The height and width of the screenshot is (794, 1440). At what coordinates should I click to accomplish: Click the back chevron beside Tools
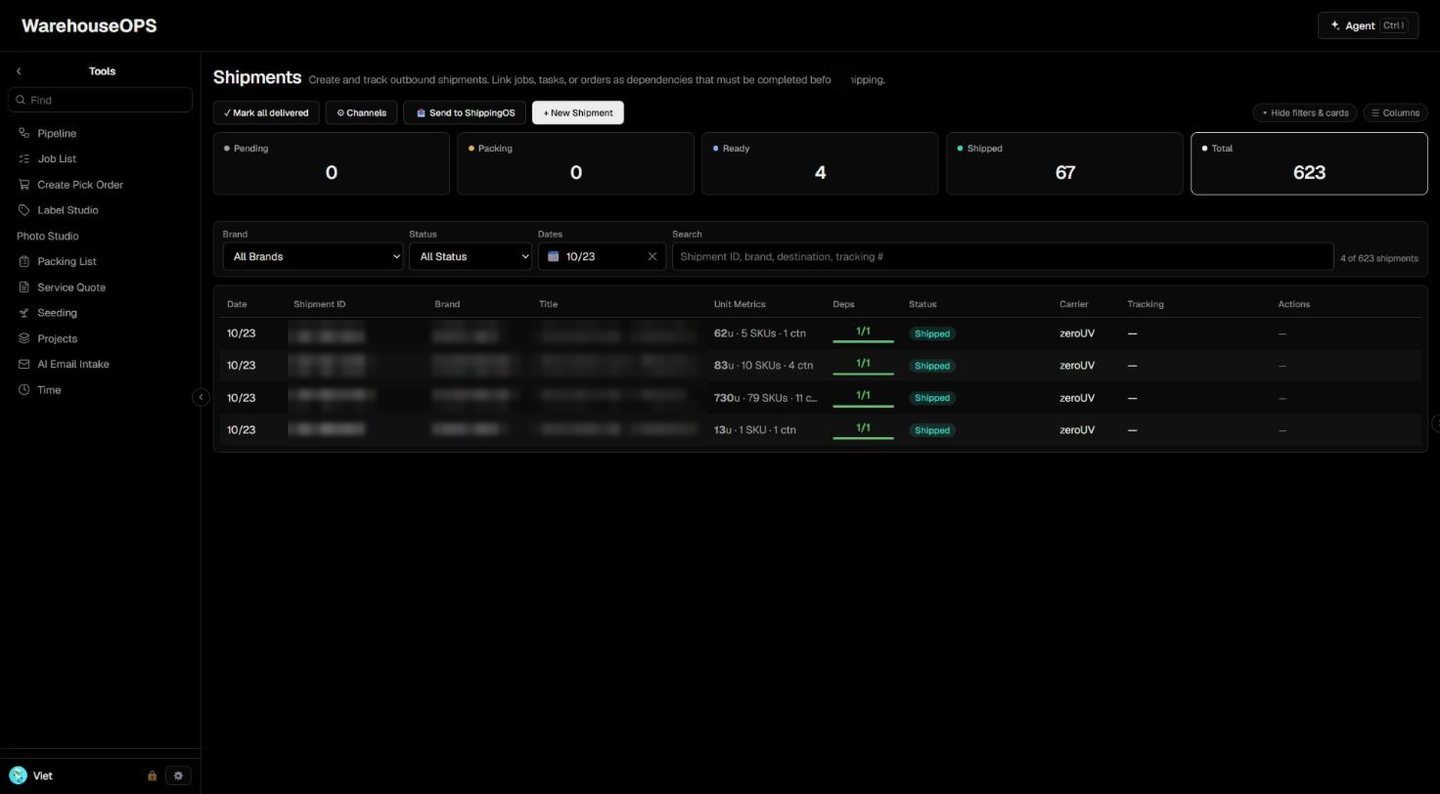tap(19, 71)
